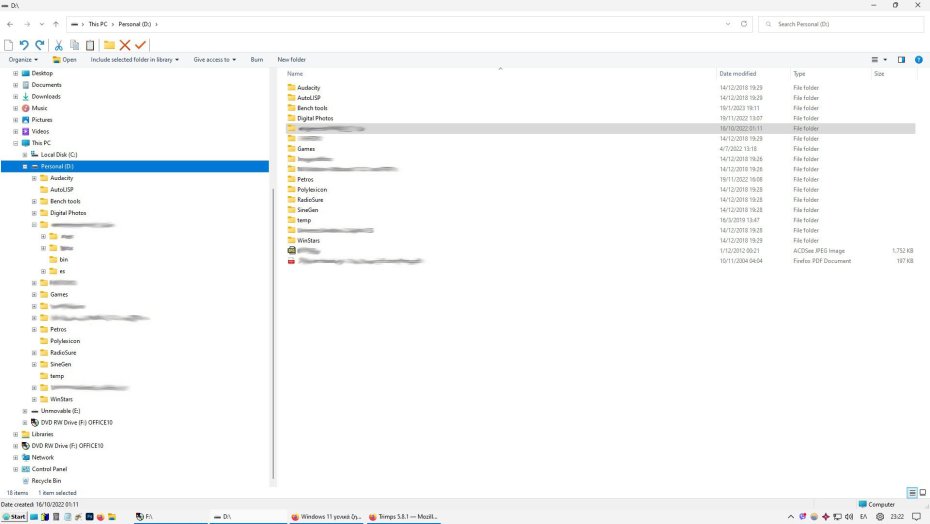Expand Local Disk (C:) in the tree
930x524 pixels.
pyautogui.click(x=25, y=155)
